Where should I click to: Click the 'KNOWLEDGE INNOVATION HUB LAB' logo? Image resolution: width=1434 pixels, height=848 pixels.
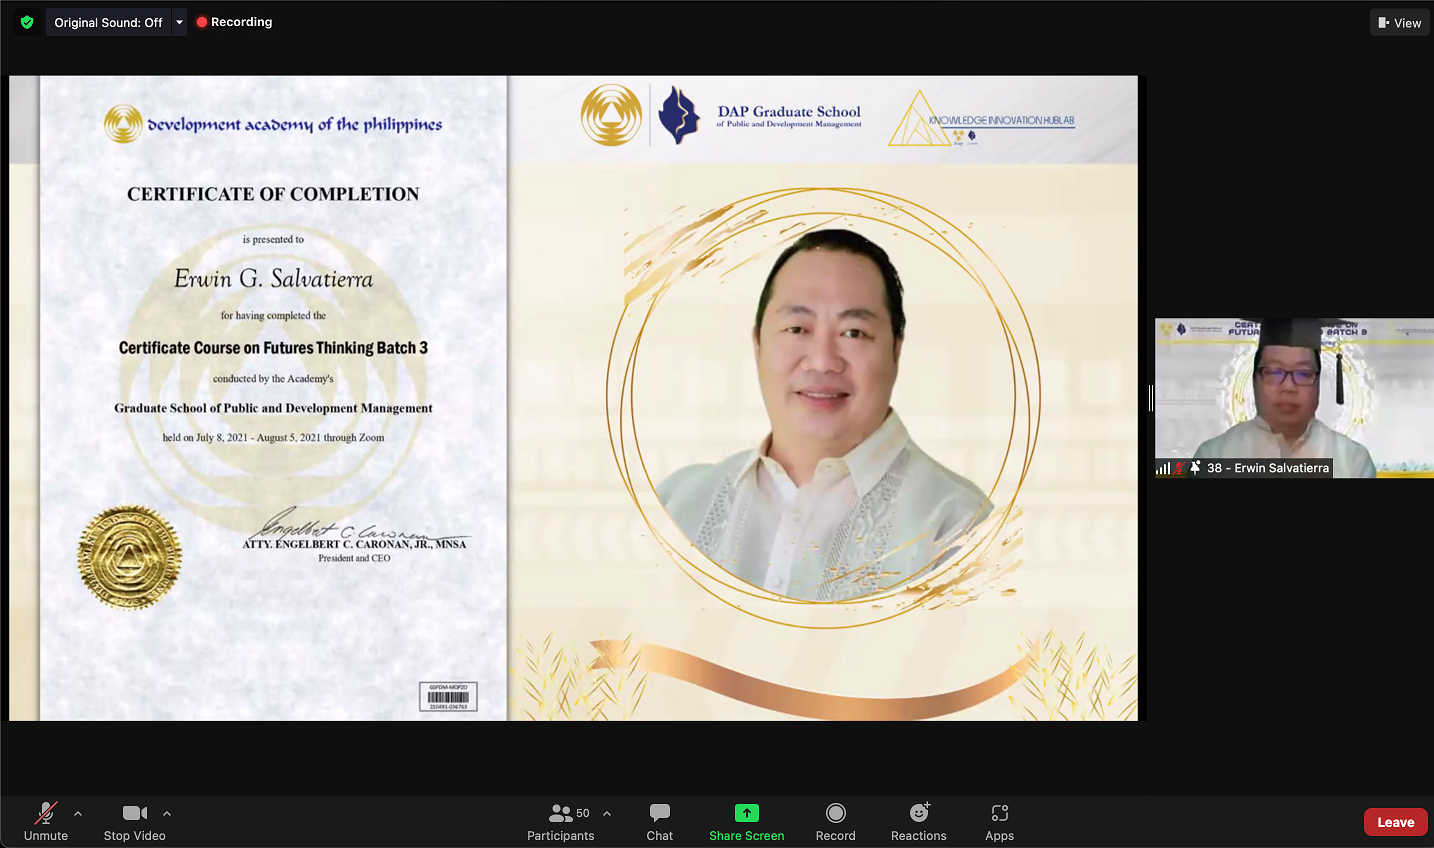pos(983,120)
